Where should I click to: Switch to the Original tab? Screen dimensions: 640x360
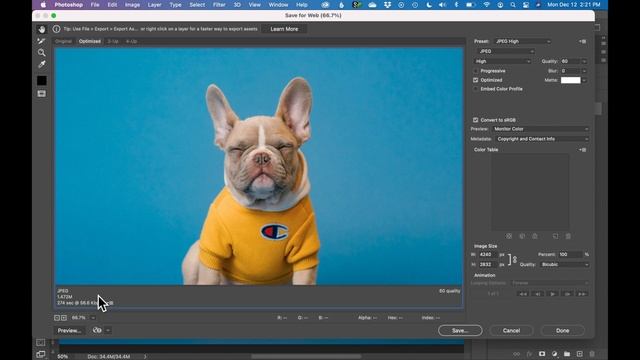pyautogui.click(x=63, y=41)
